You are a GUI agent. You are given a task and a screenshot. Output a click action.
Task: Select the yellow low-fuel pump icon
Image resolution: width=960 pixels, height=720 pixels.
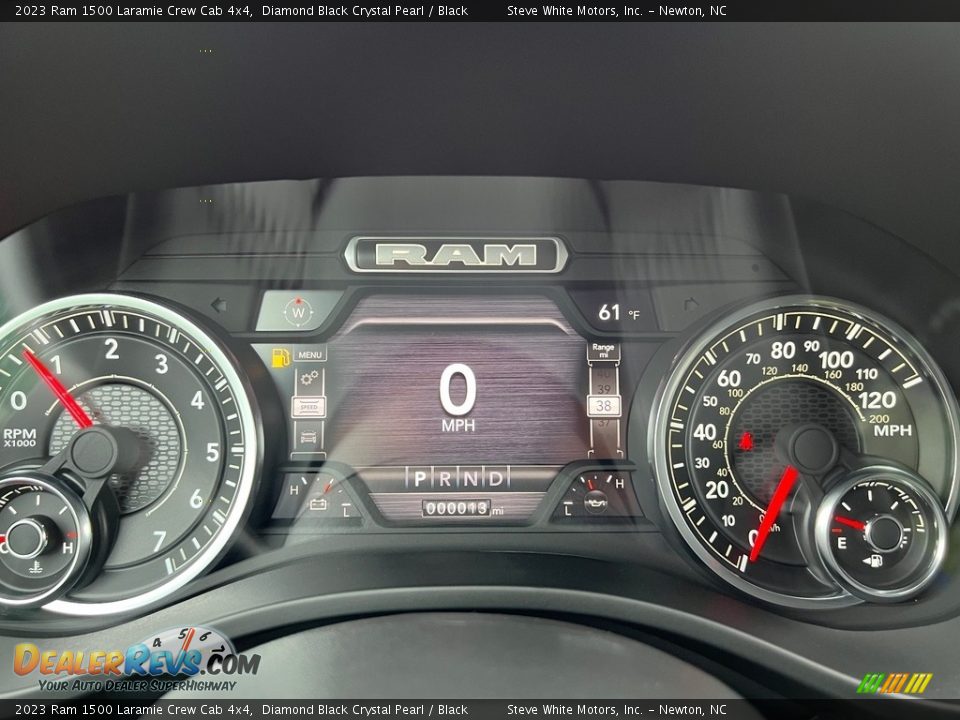pos(280,358)
